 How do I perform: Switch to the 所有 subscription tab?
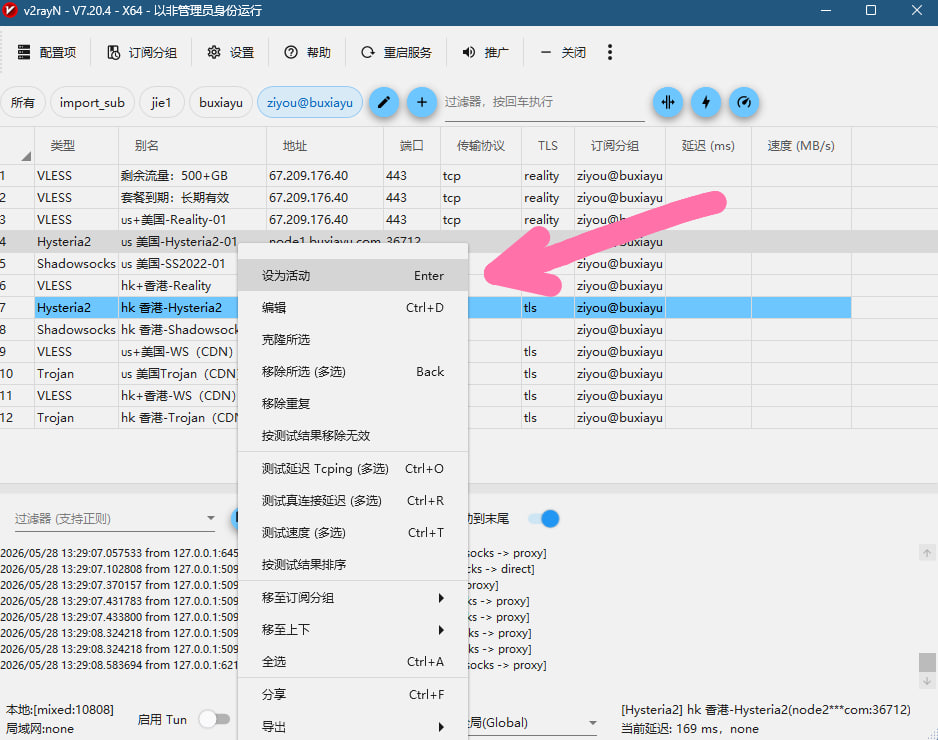pyautogui.click(x=23, y=102)
